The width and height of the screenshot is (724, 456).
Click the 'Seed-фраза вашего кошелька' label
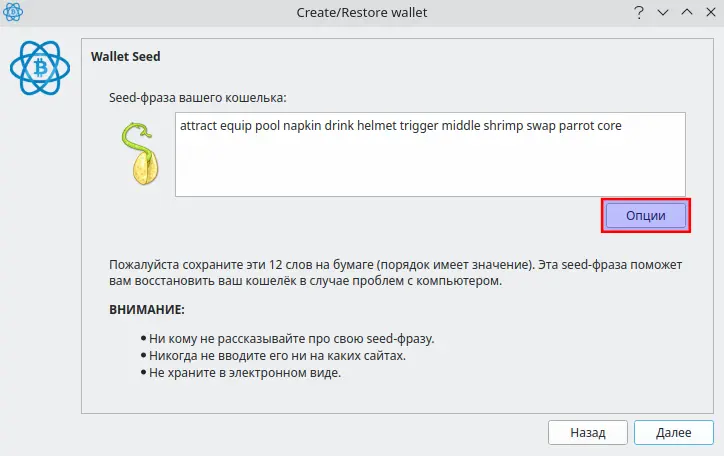click(198, 98)
